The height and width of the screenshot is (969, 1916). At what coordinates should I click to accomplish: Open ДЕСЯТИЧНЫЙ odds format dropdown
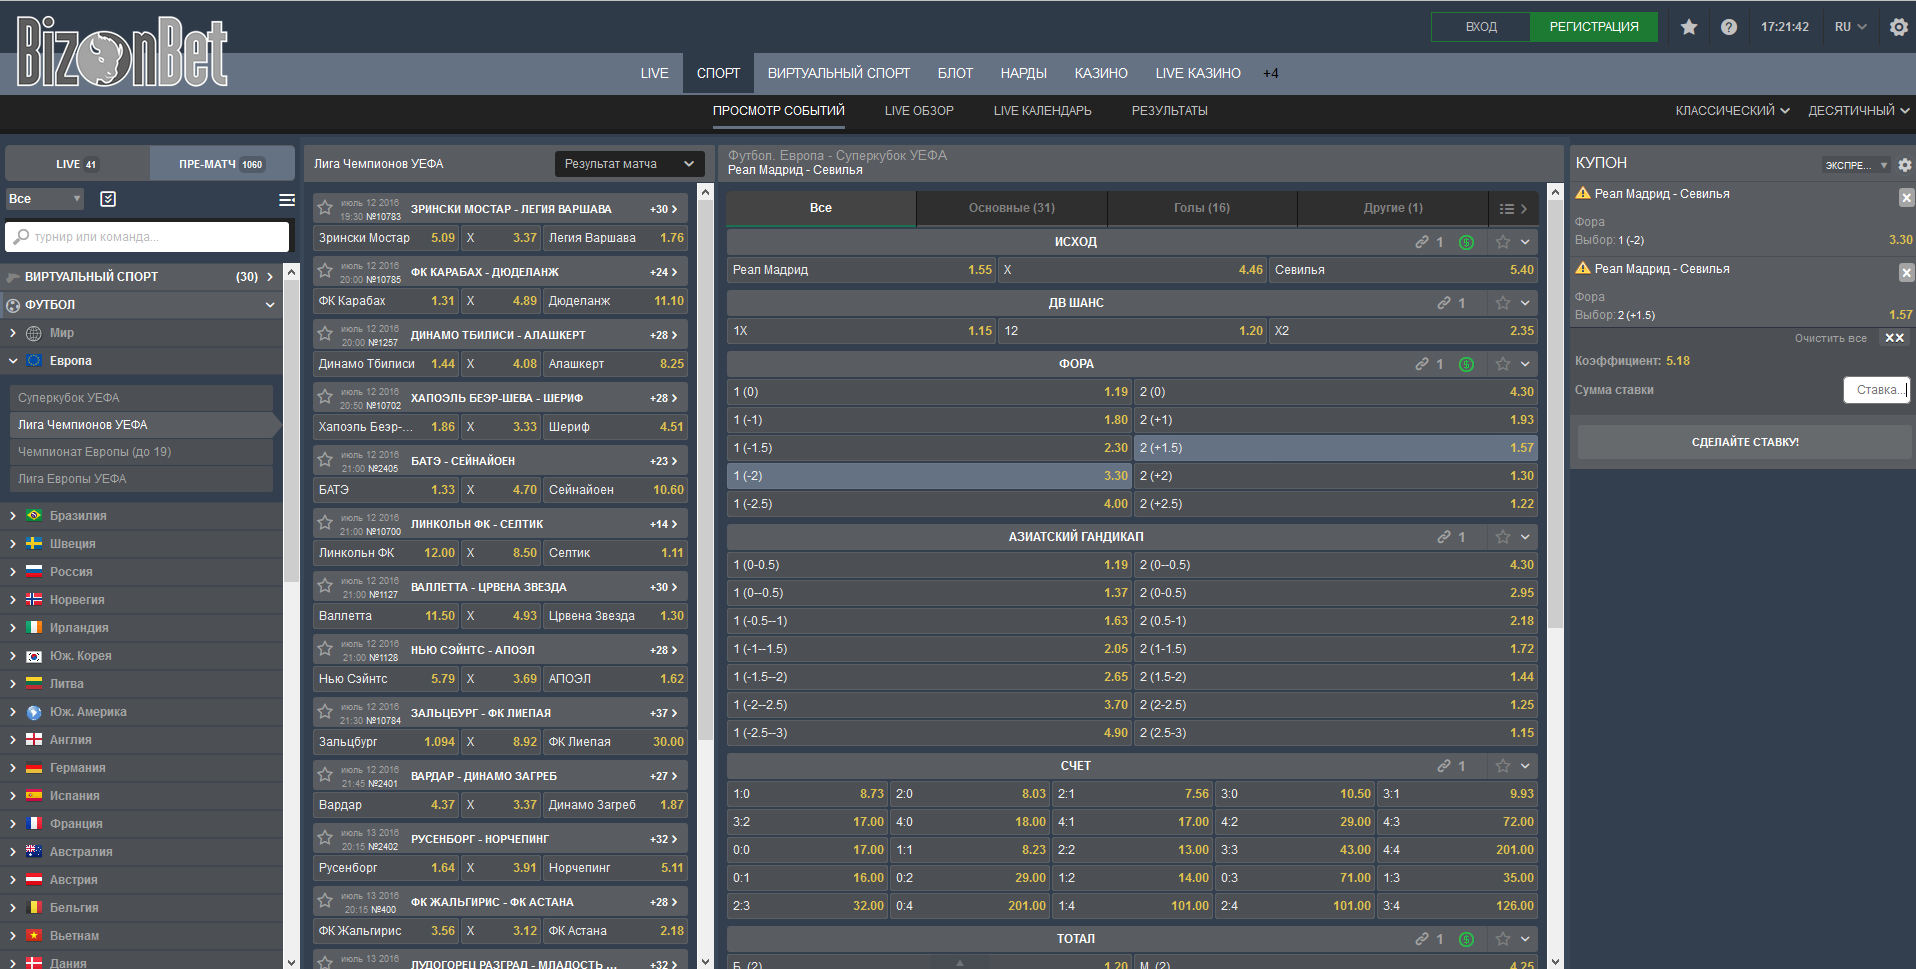point(1859,111)
